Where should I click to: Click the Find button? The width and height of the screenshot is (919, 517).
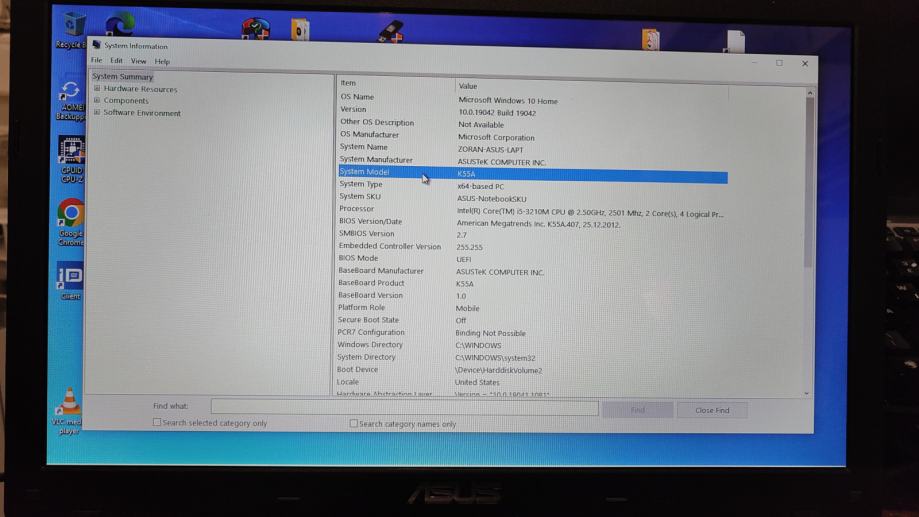coord(638,410)
